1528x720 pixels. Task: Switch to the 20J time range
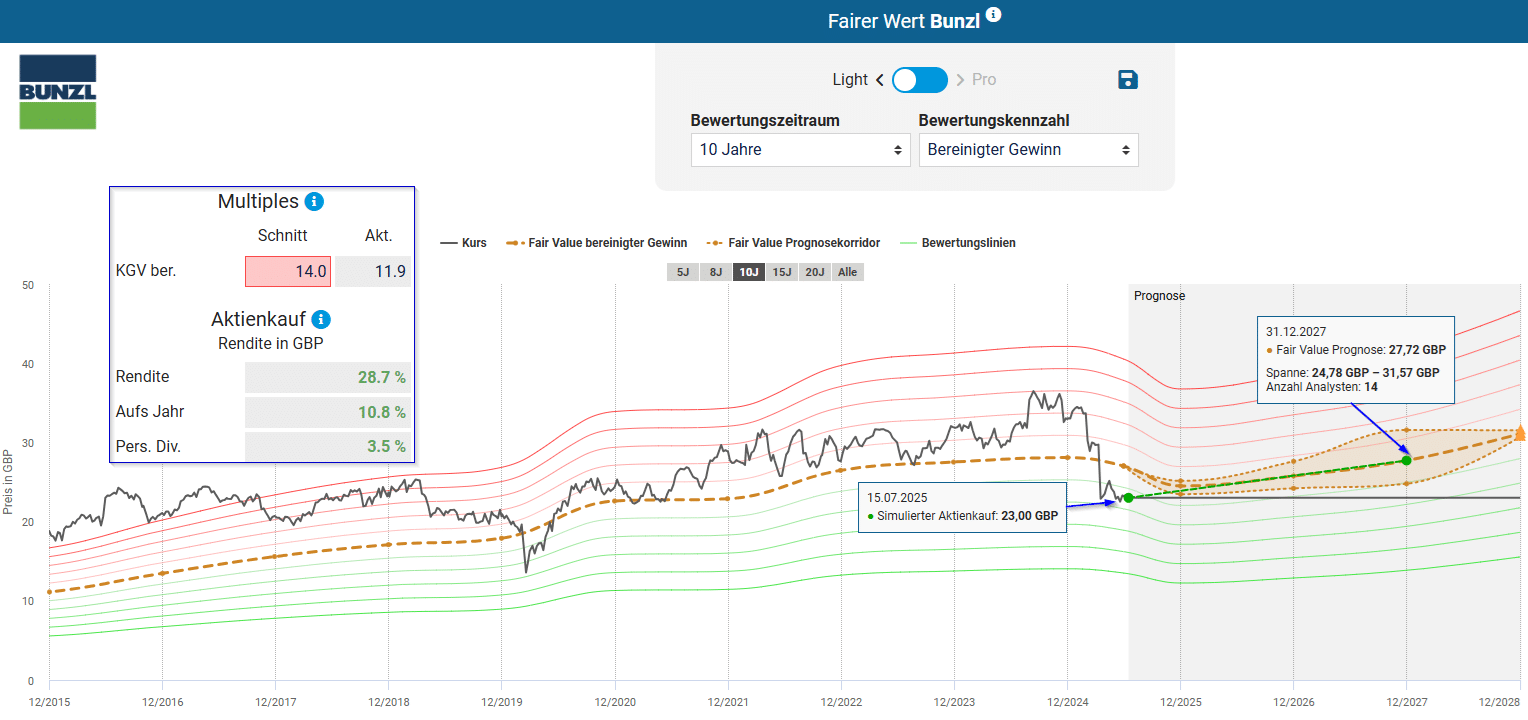[x=815, y=272]
